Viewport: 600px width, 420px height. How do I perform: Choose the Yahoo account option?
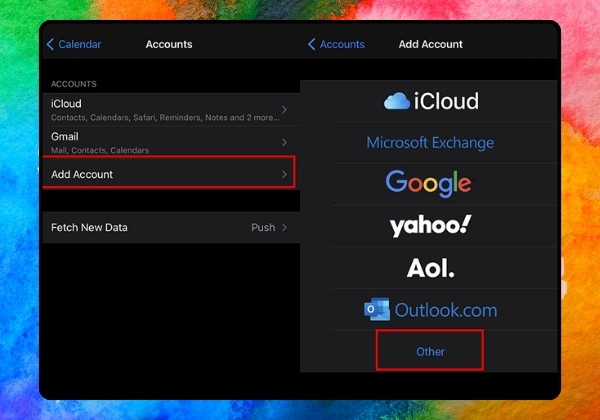tap(430, 226)
